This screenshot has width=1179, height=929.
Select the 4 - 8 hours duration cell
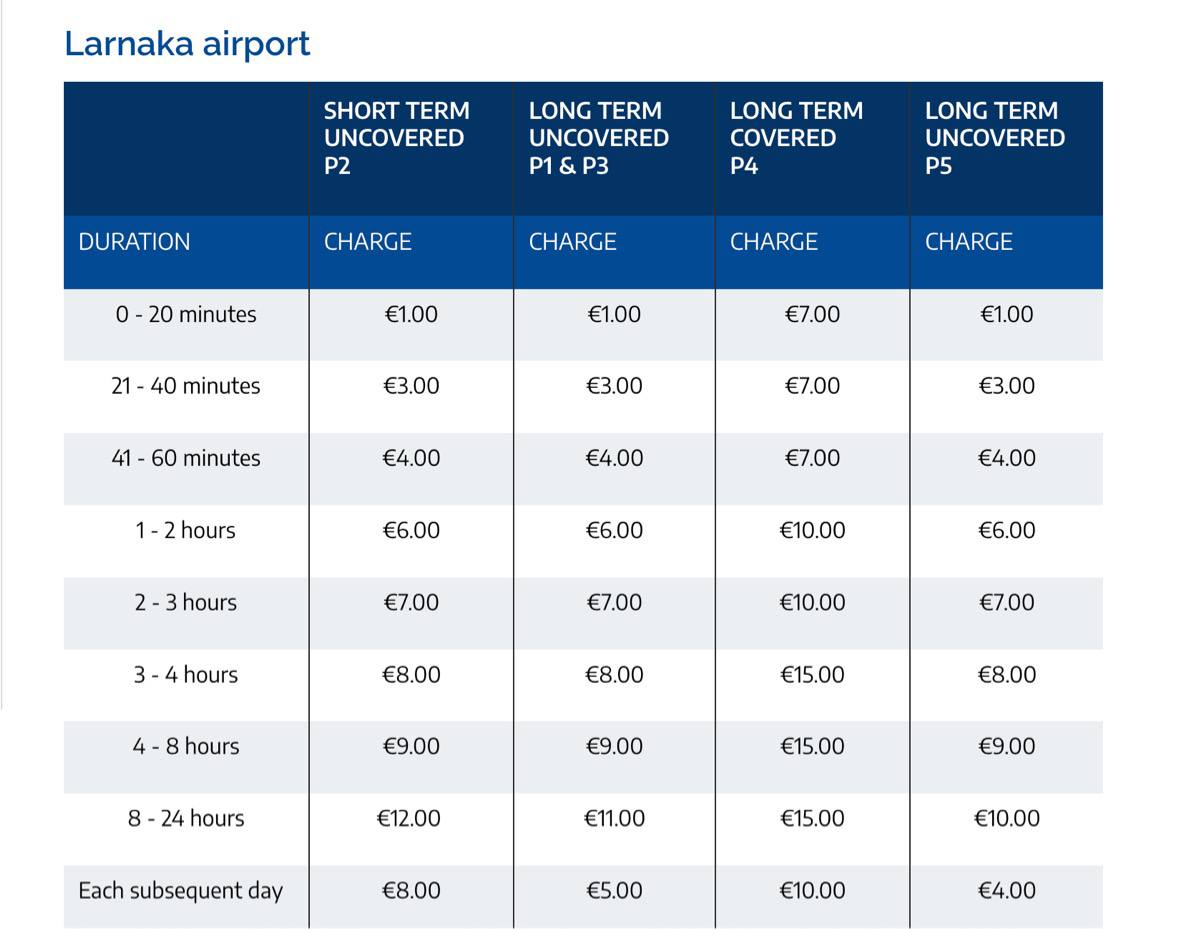186,746
